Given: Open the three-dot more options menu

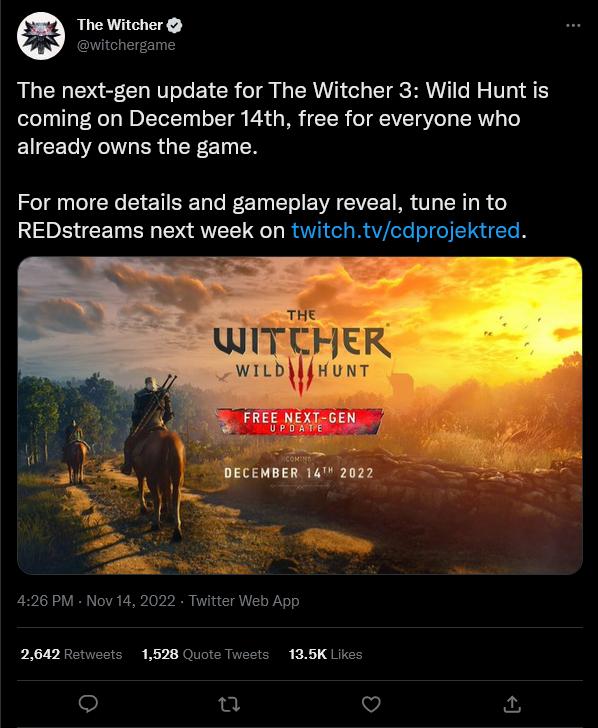Looking at the screenshot, I should click(x=573, y=25).
